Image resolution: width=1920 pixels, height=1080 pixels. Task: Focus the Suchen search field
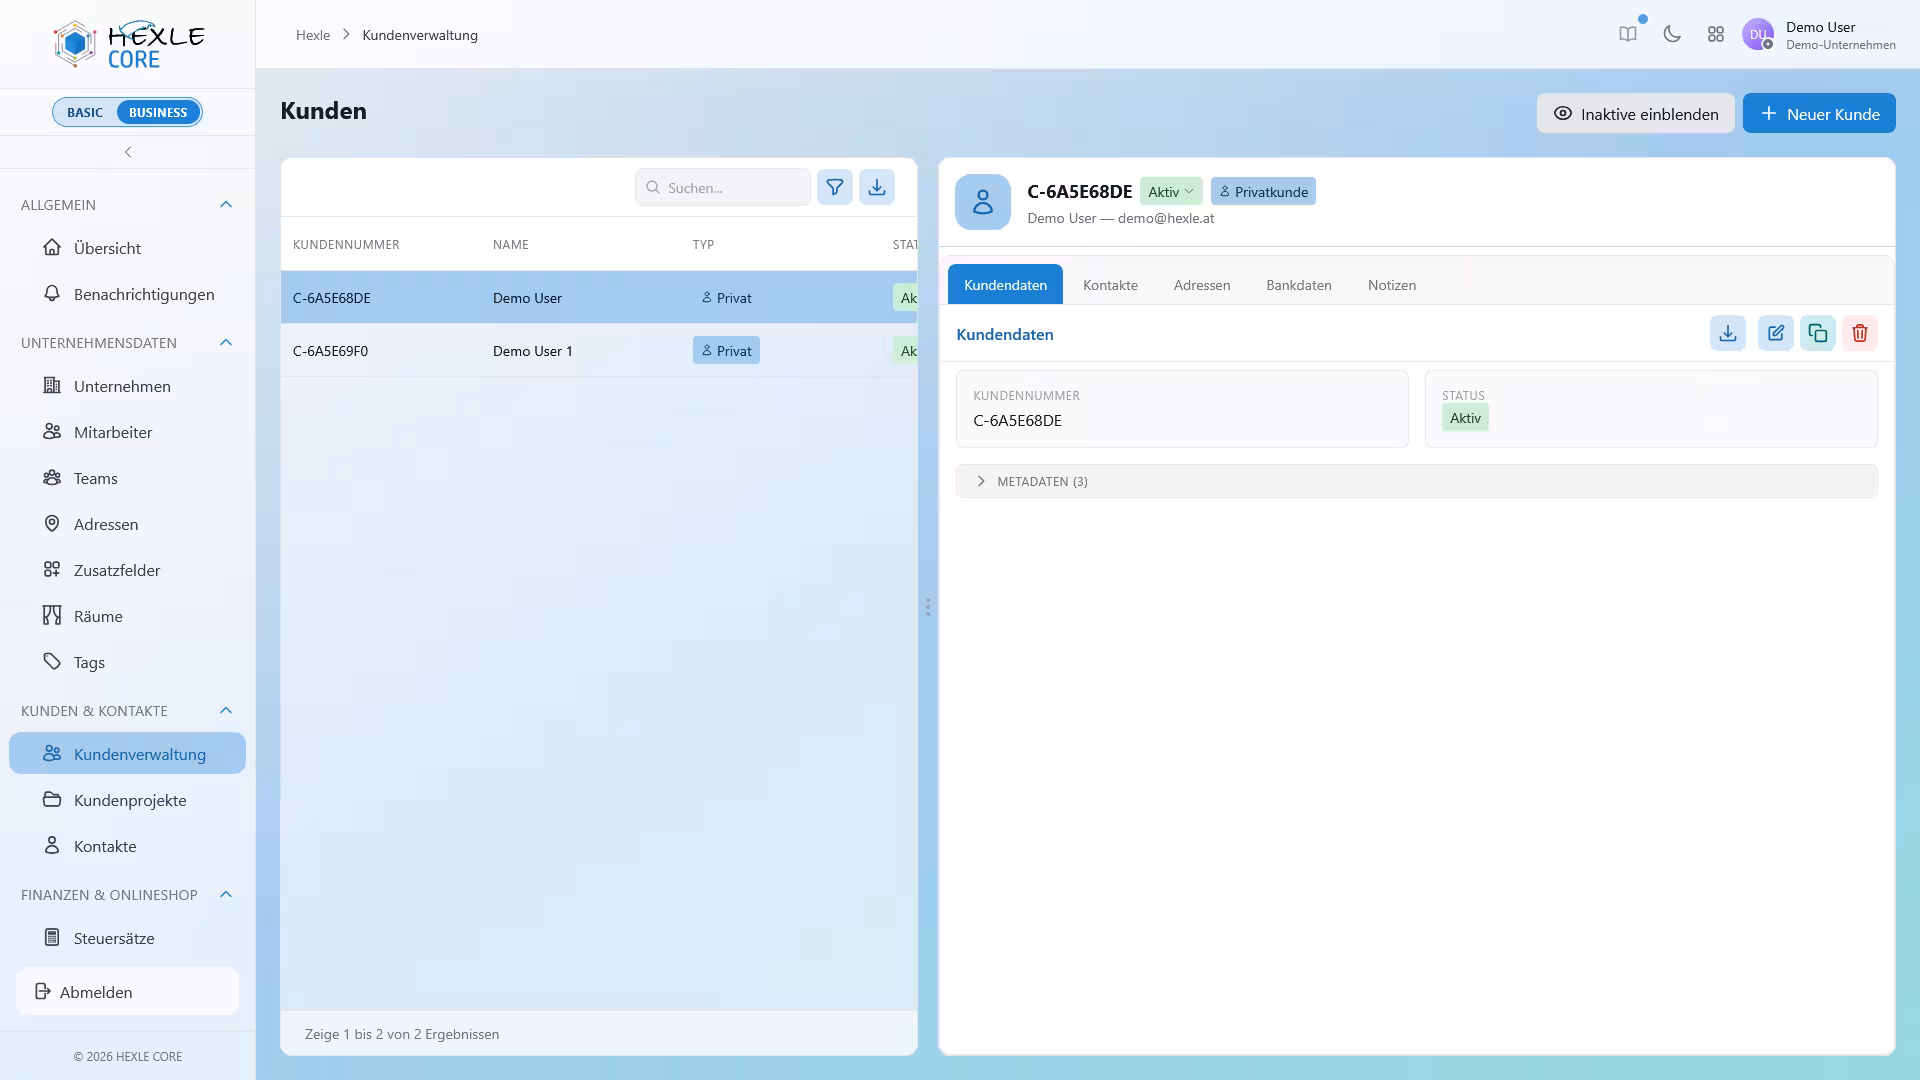point(722,187)
